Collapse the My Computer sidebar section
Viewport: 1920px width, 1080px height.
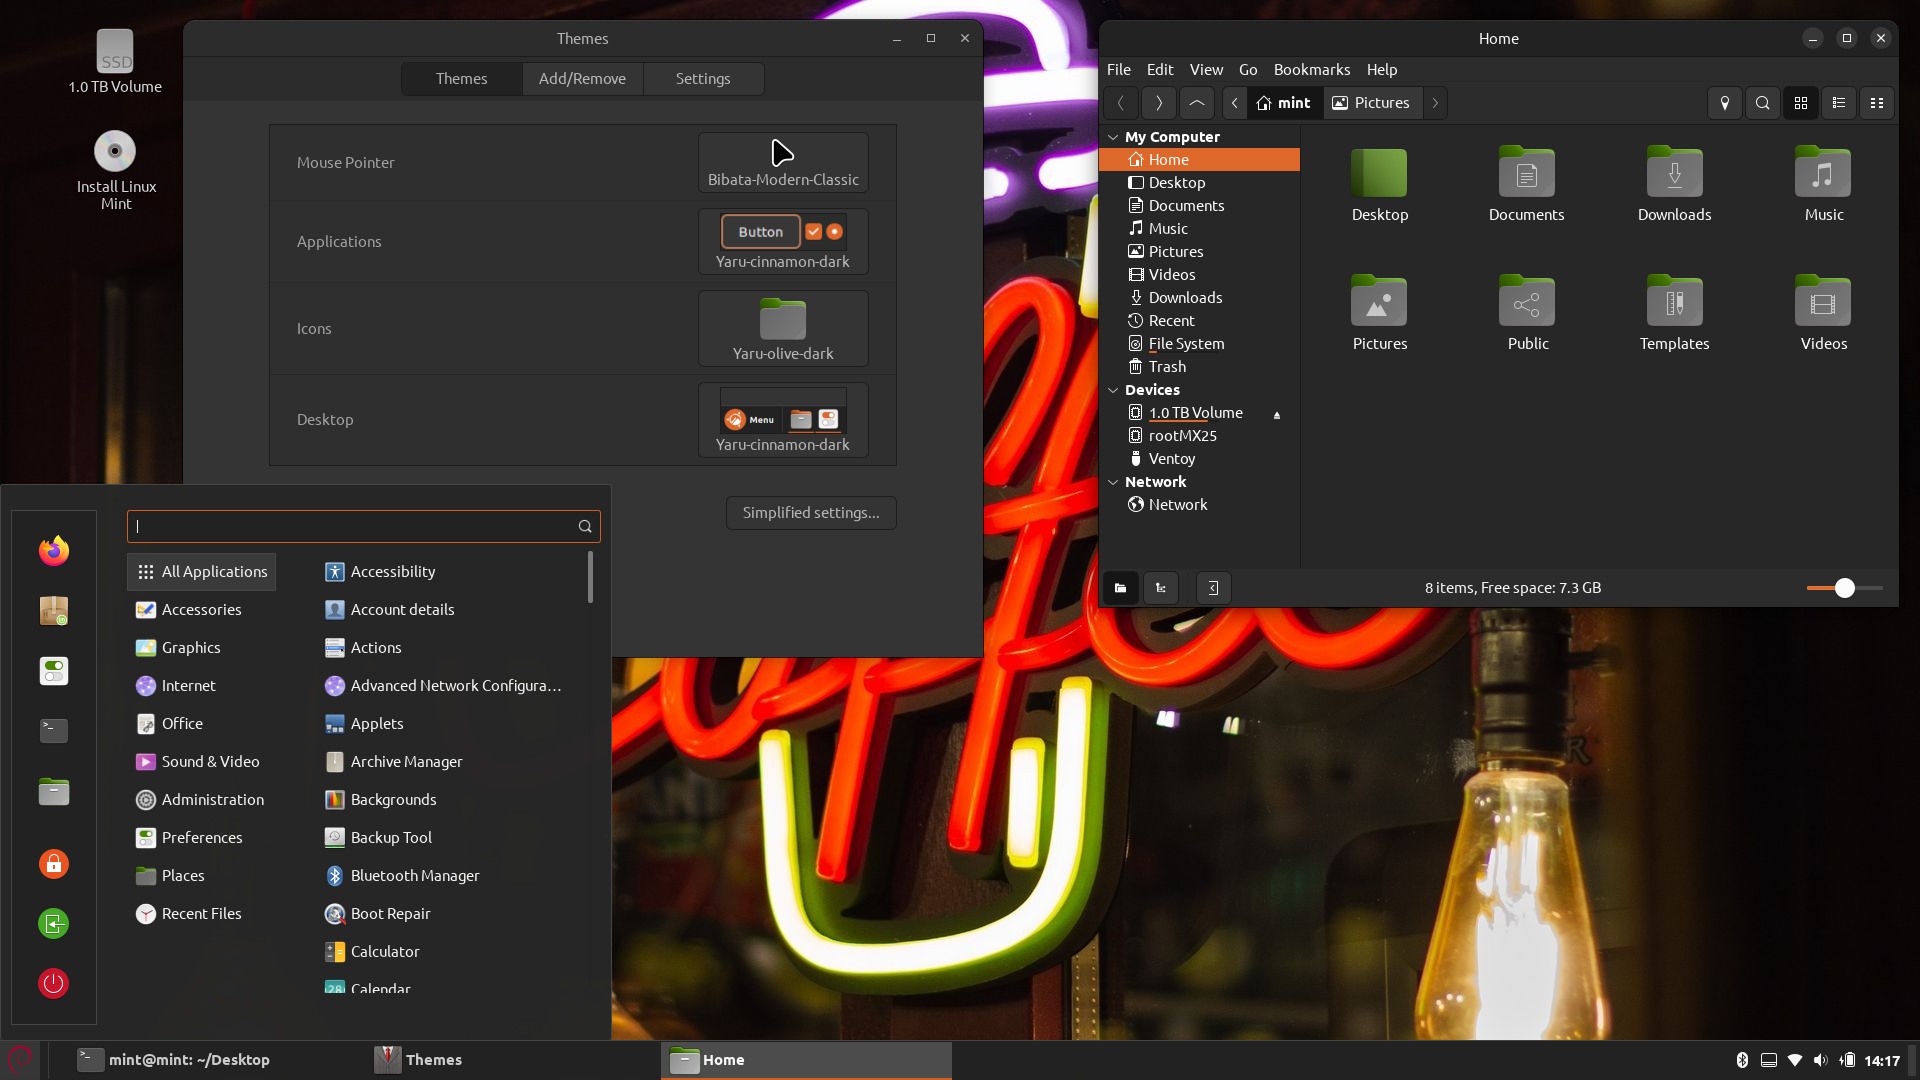pos(1113,137)
